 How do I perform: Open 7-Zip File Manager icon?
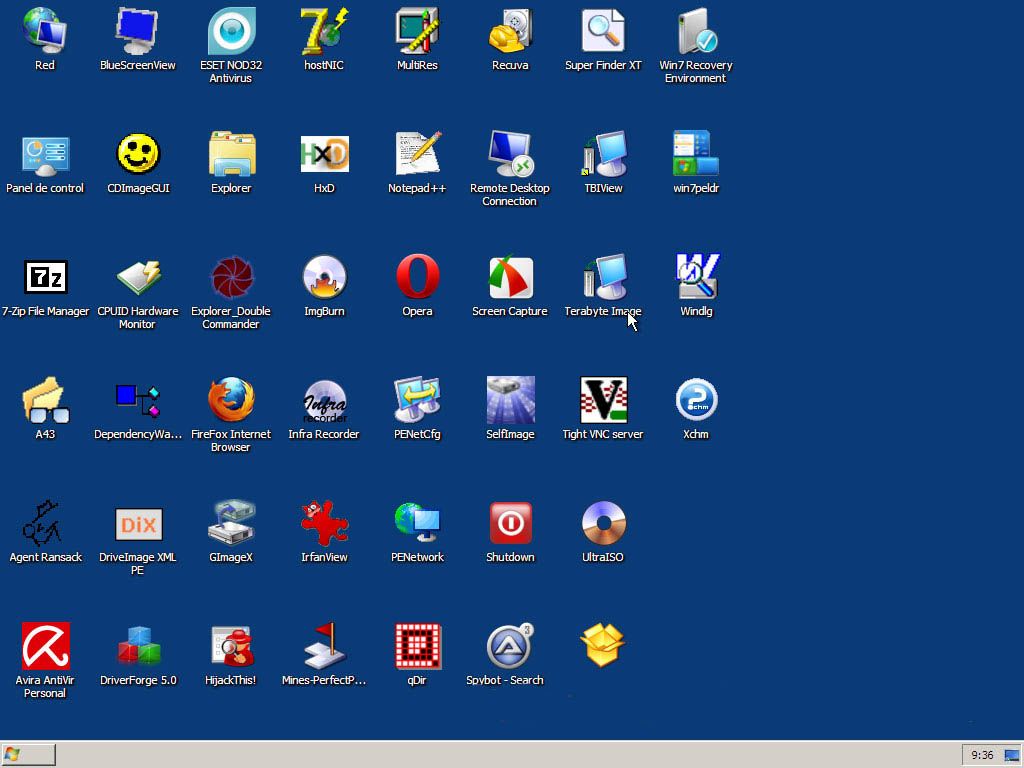[x=44, y=278]
